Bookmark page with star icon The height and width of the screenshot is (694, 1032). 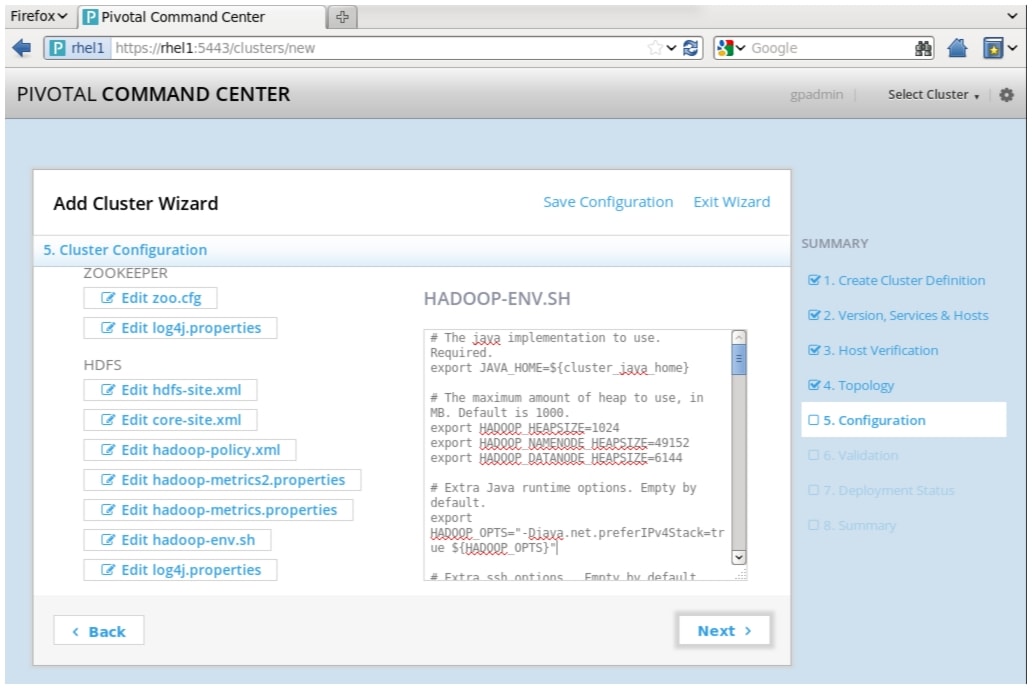point(655,48)
